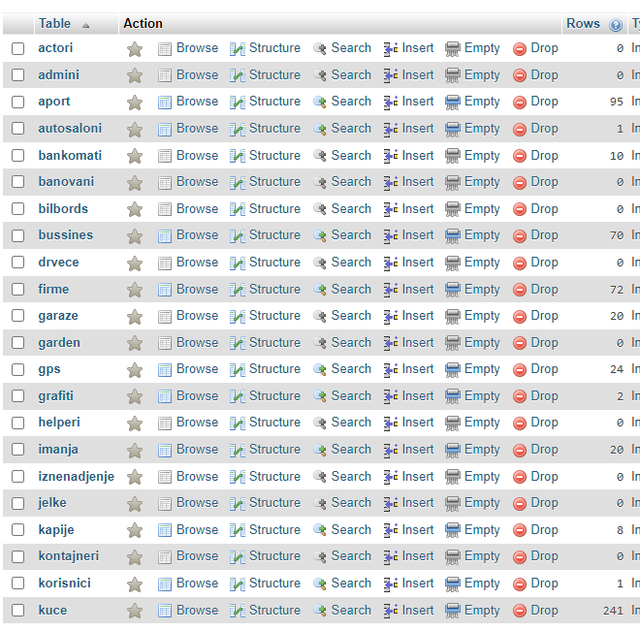Viewport: 640px width, 624px height.
Task: Check the bussines row checkbox
Action: 18,235
